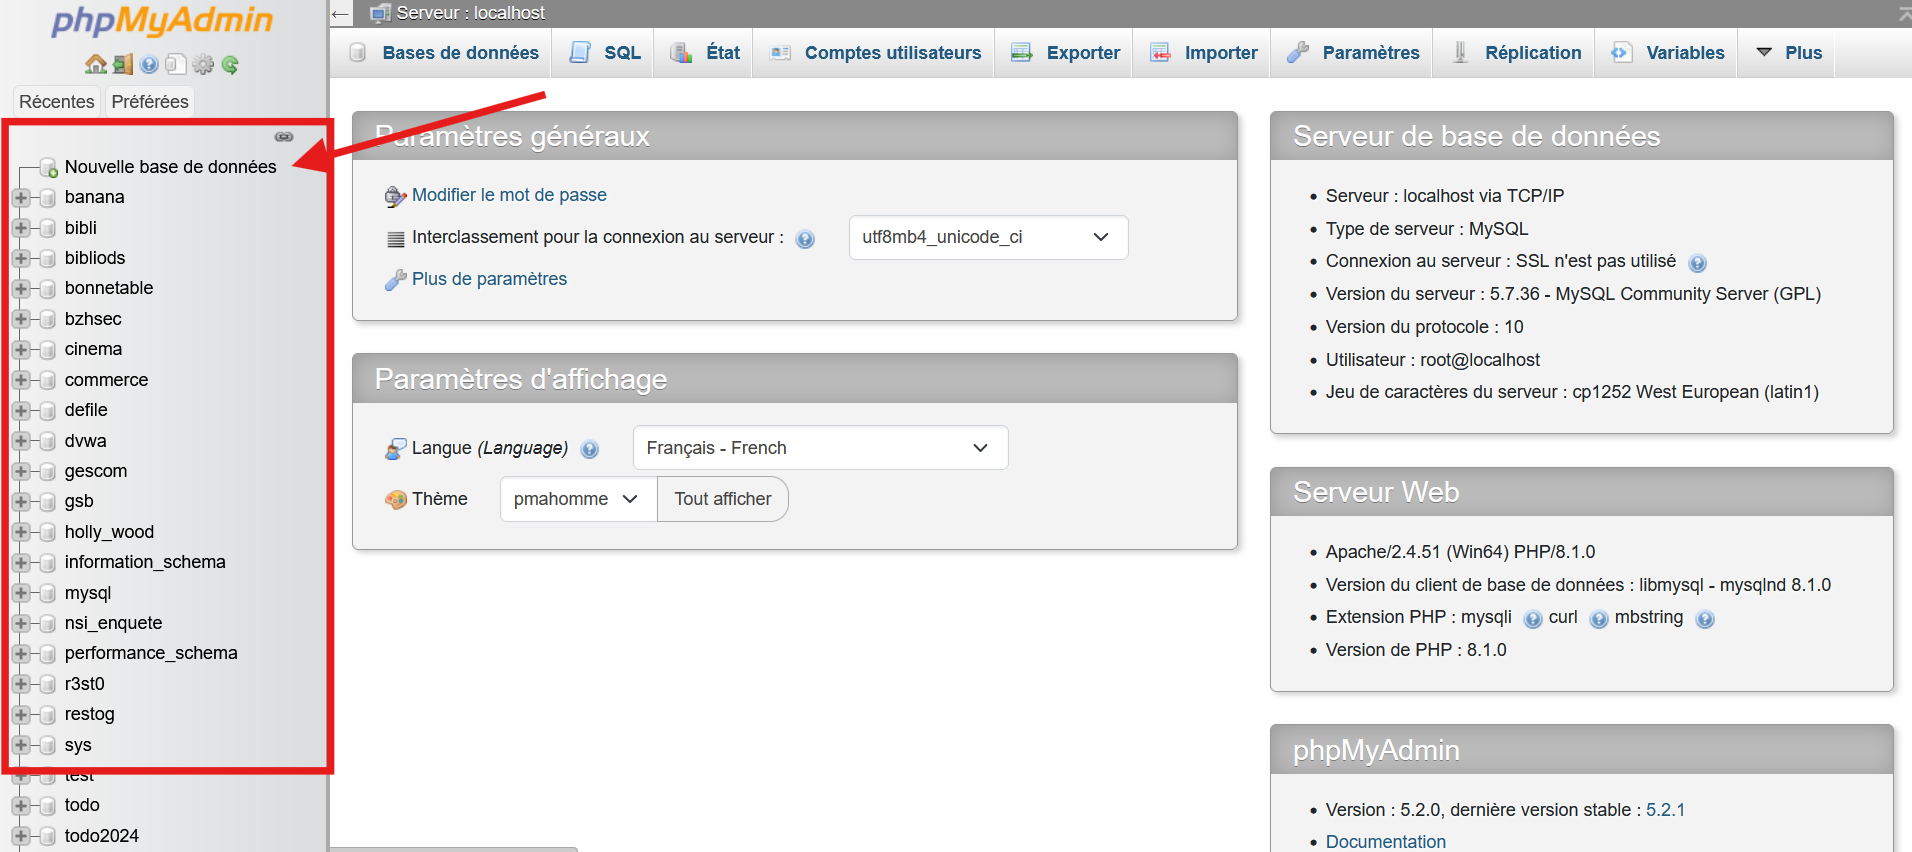Image resolution: width=1912 pixels, height=852 pixels.
Task: Reload navigation panel with green arrow icon
Action: (x=230, y=64)
